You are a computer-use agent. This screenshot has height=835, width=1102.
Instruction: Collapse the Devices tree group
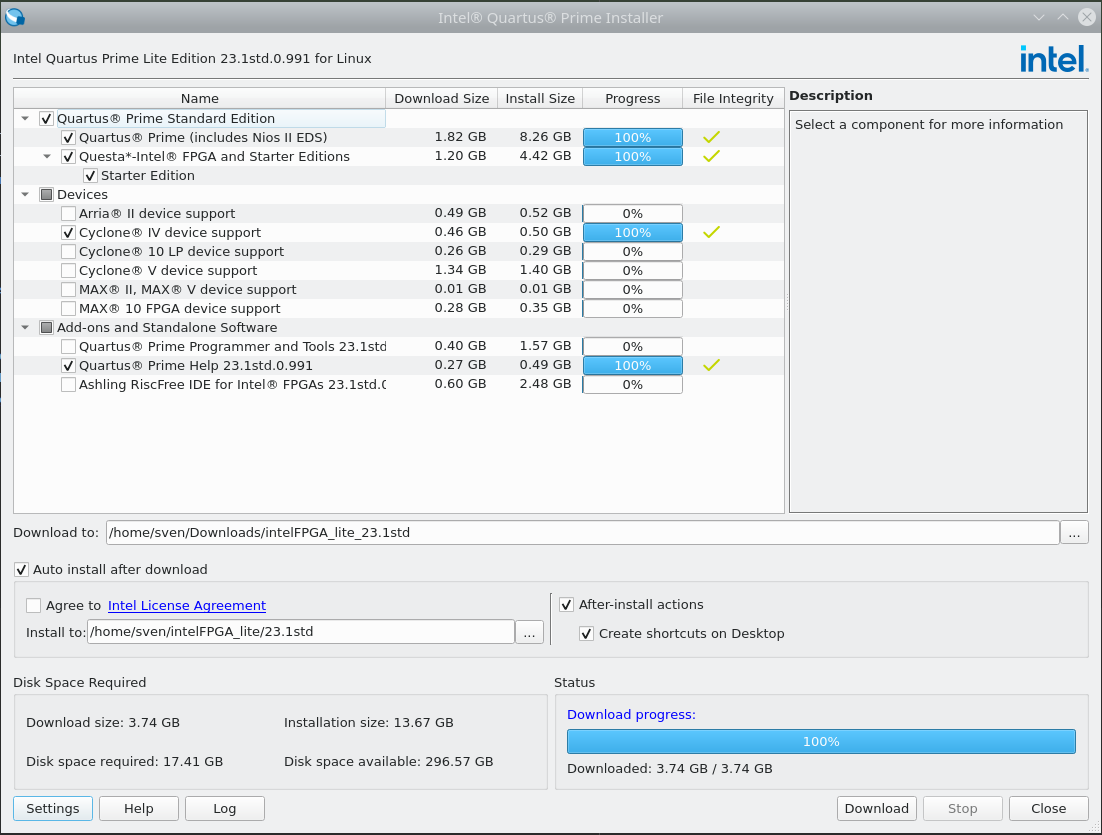(x=25, y=195)
